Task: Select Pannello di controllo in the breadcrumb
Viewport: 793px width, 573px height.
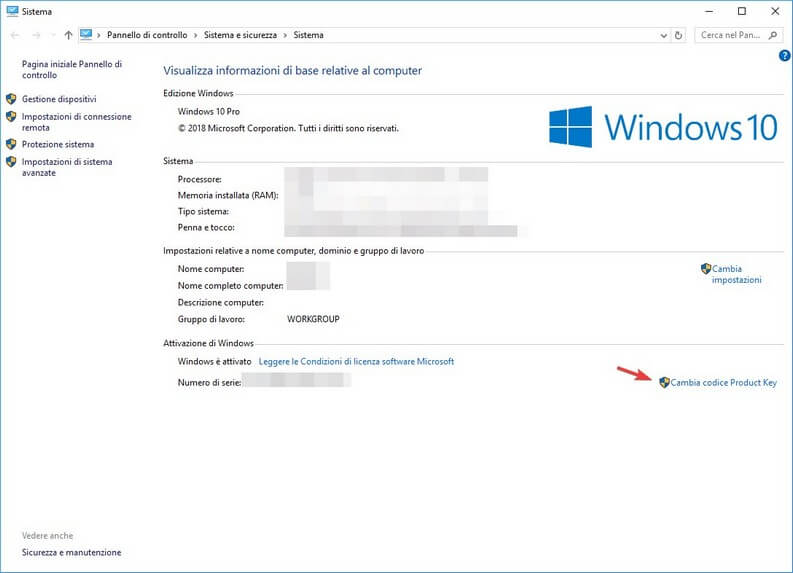Action: tap(147, 35)
